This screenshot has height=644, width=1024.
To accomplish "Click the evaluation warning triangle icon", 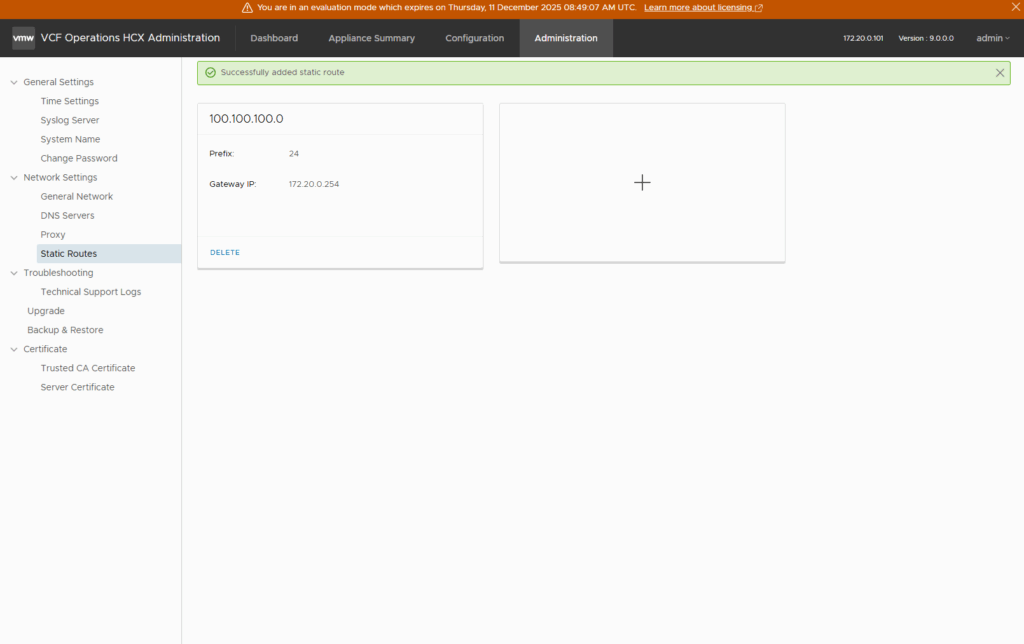I will pos(247,8).
